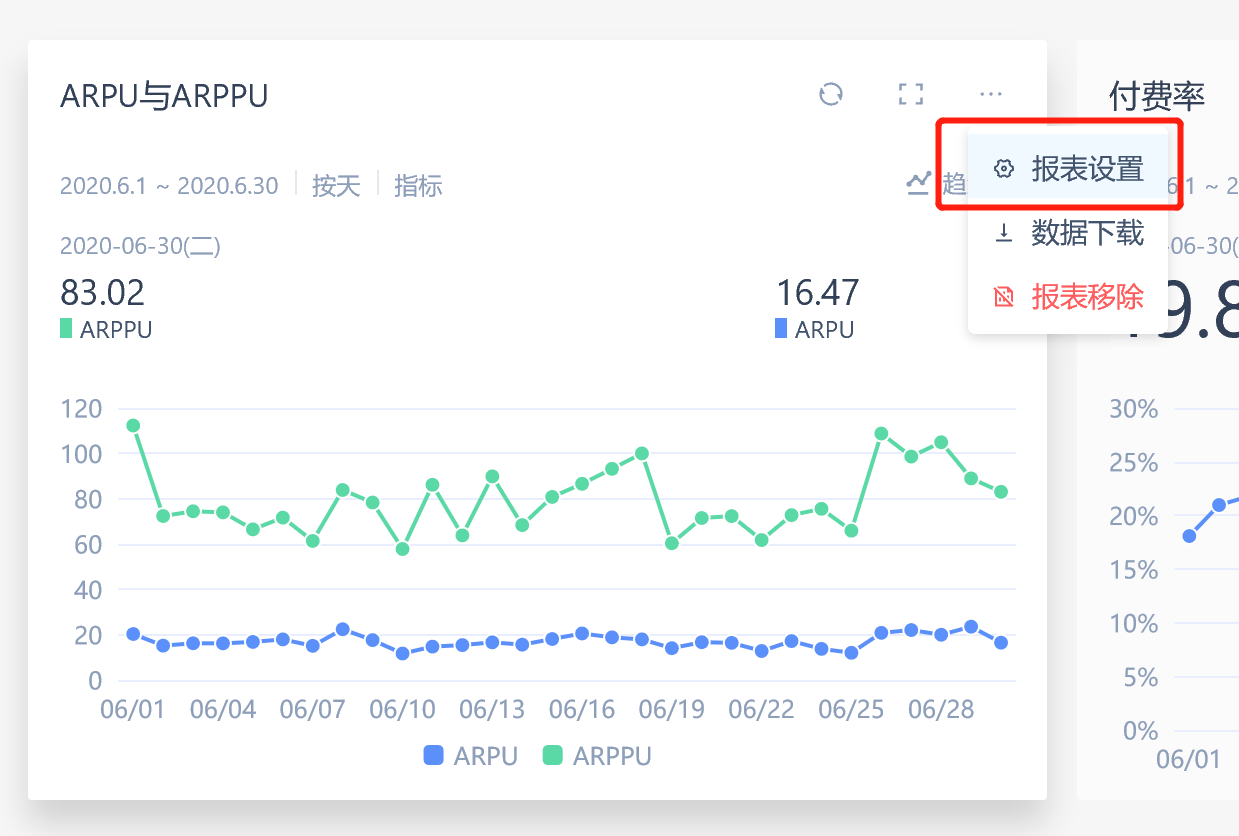Select 数据下载 to download data

[x=1068, y=233]
